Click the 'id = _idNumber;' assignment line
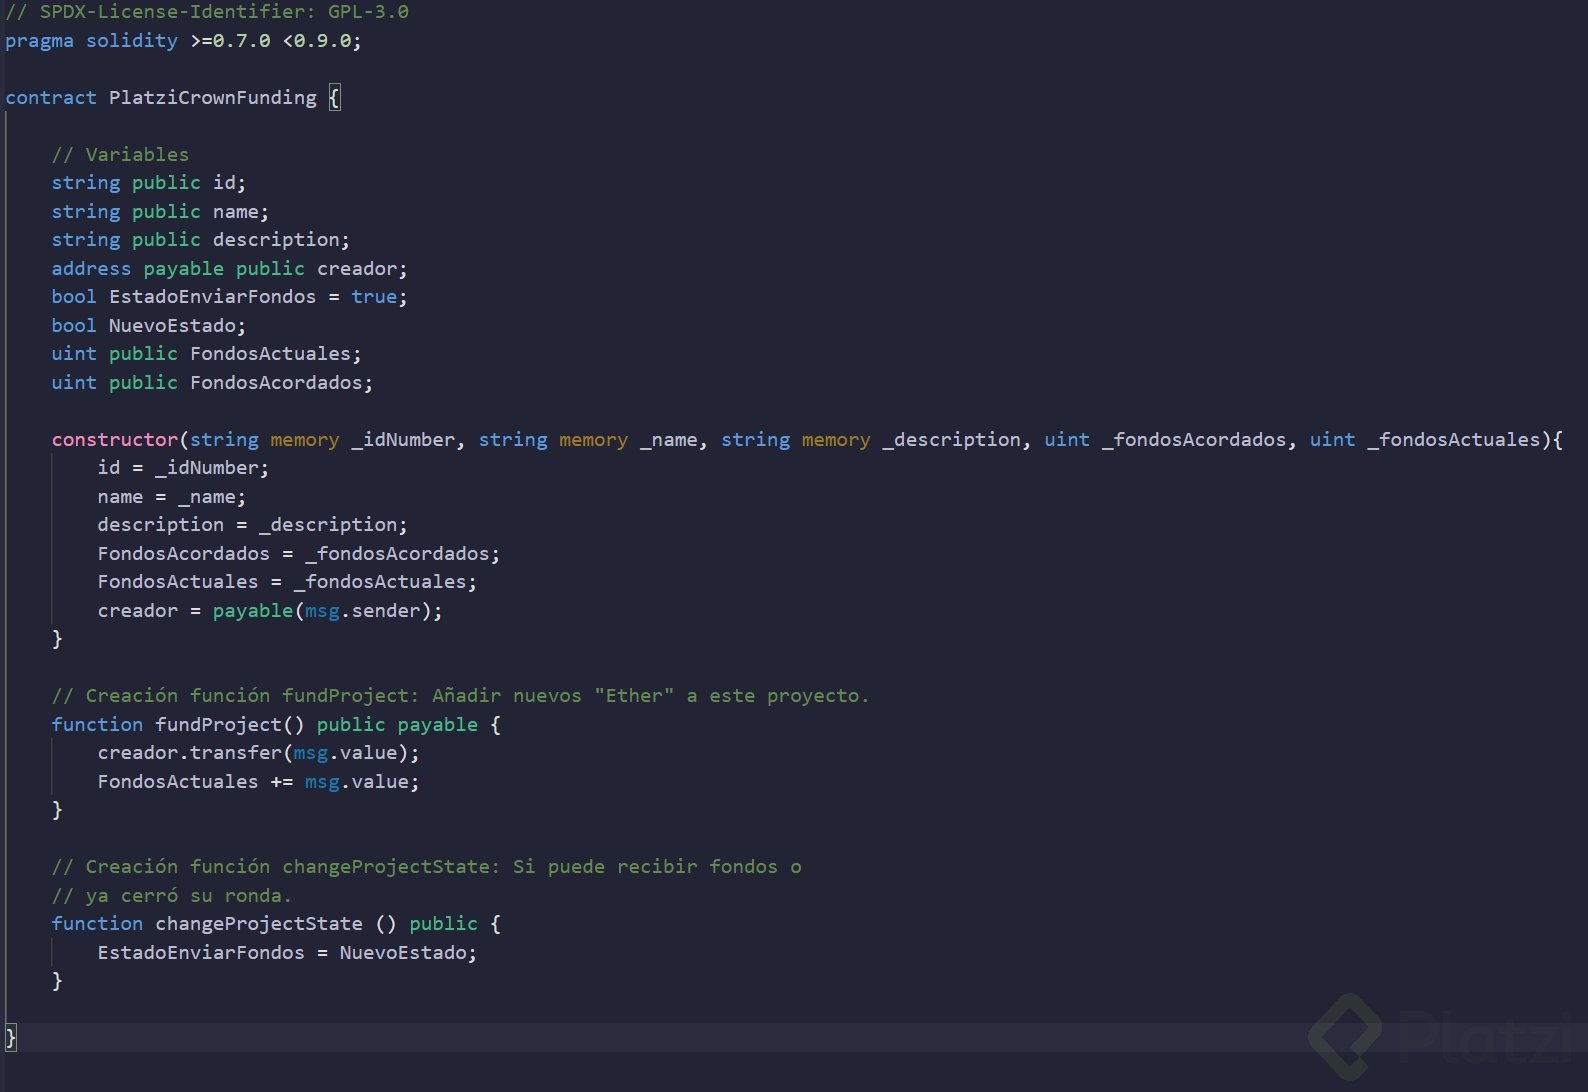The image size is (1588, 1092). [183, 468]
